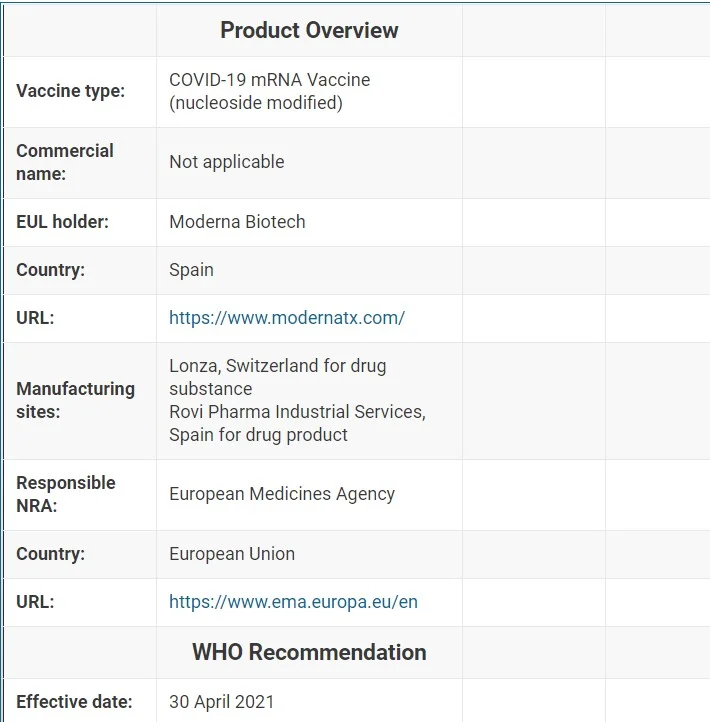Click the Responsible NRA label
710x722 pixels.
[x=65, y=494]
